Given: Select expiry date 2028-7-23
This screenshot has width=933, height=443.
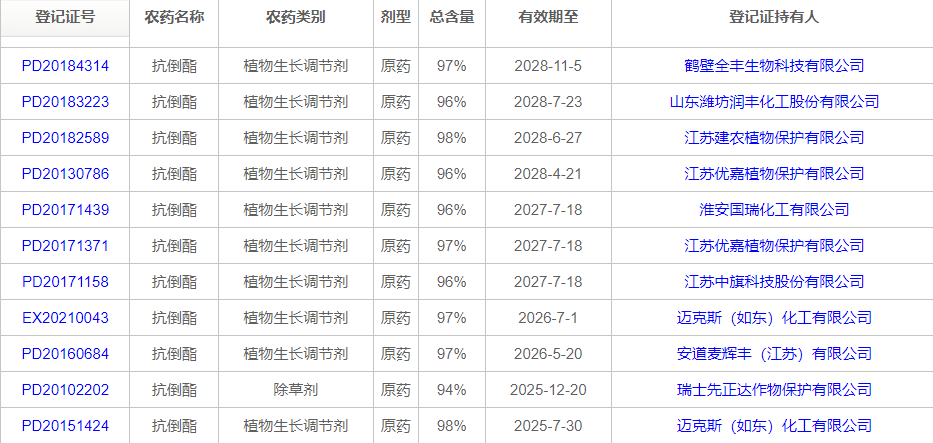Looking at the screenshot, I should click(548, 102).
